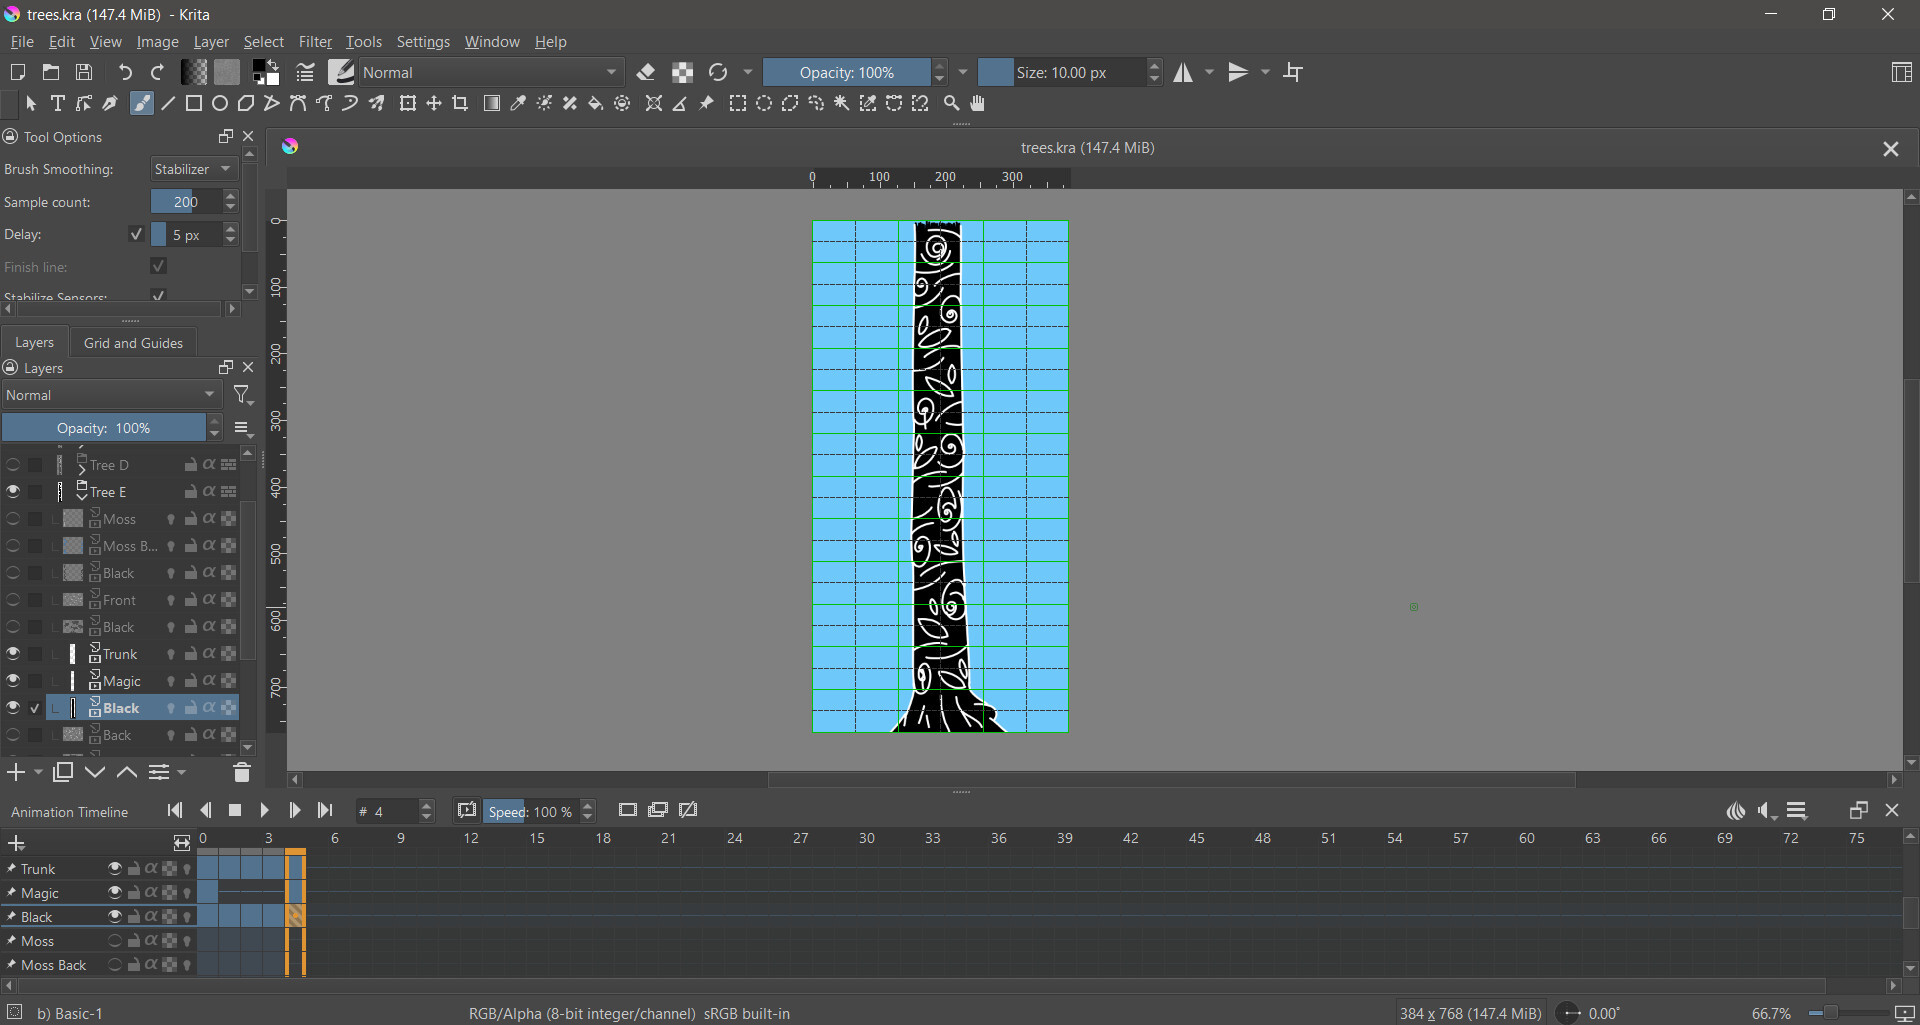Uncheck the Delay checkbox
Screen dimensions: 1920x1025
tap(137, 234)
